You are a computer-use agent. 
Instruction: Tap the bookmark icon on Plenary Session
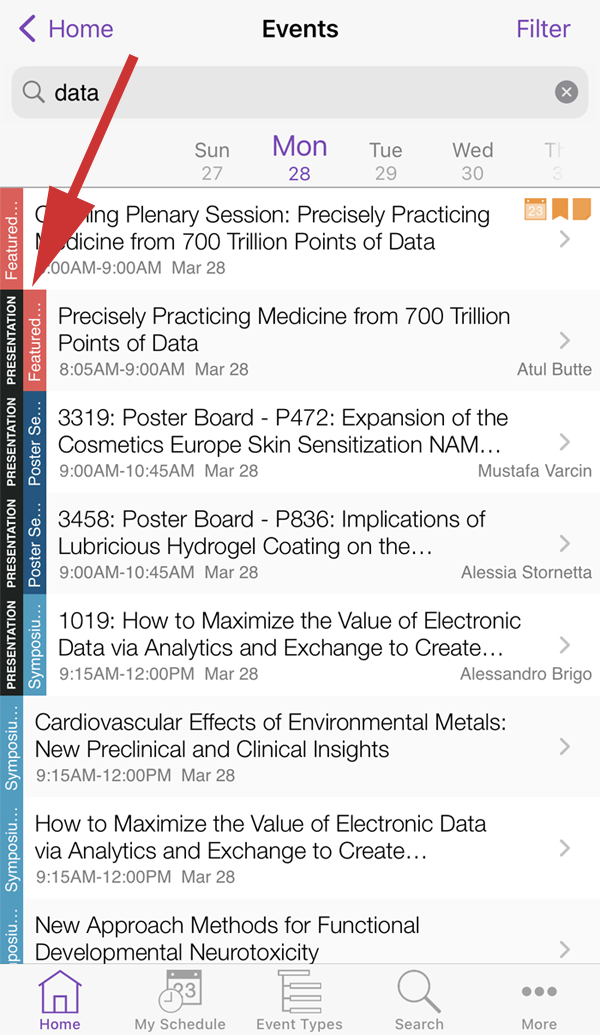tap(560, 209)
